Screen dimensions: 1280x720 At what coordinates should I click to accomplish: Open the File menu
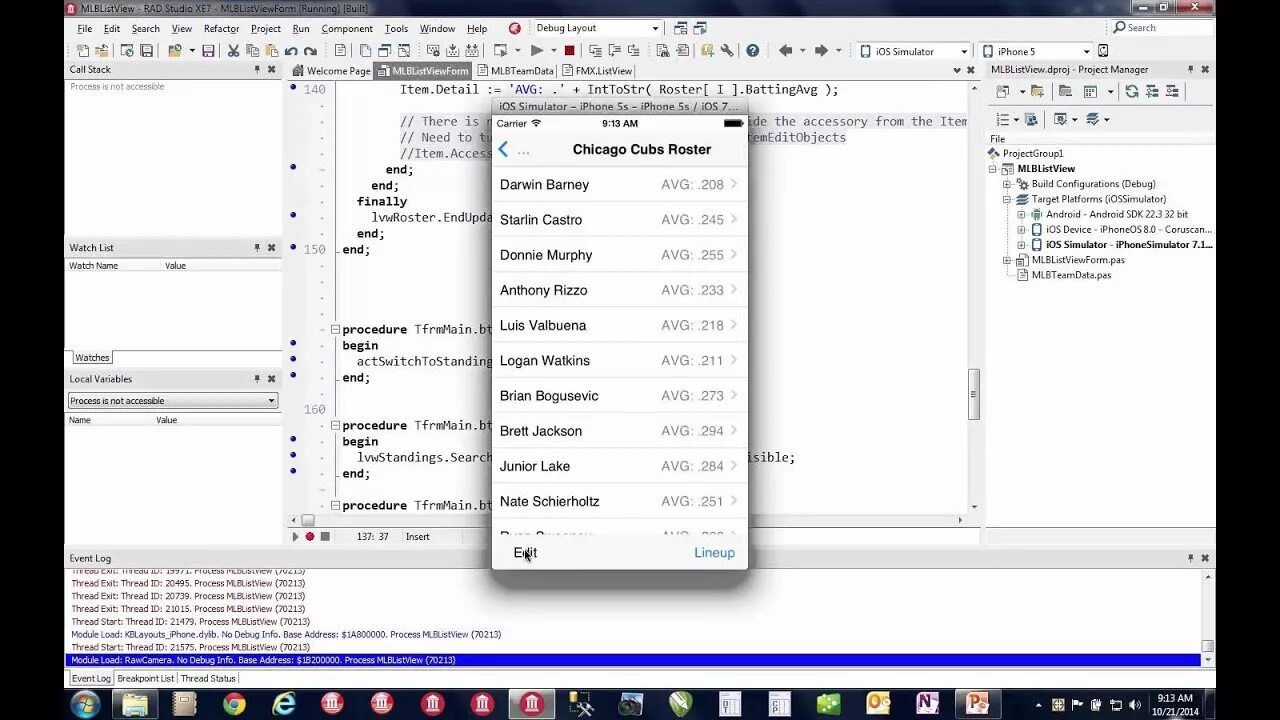85,29
